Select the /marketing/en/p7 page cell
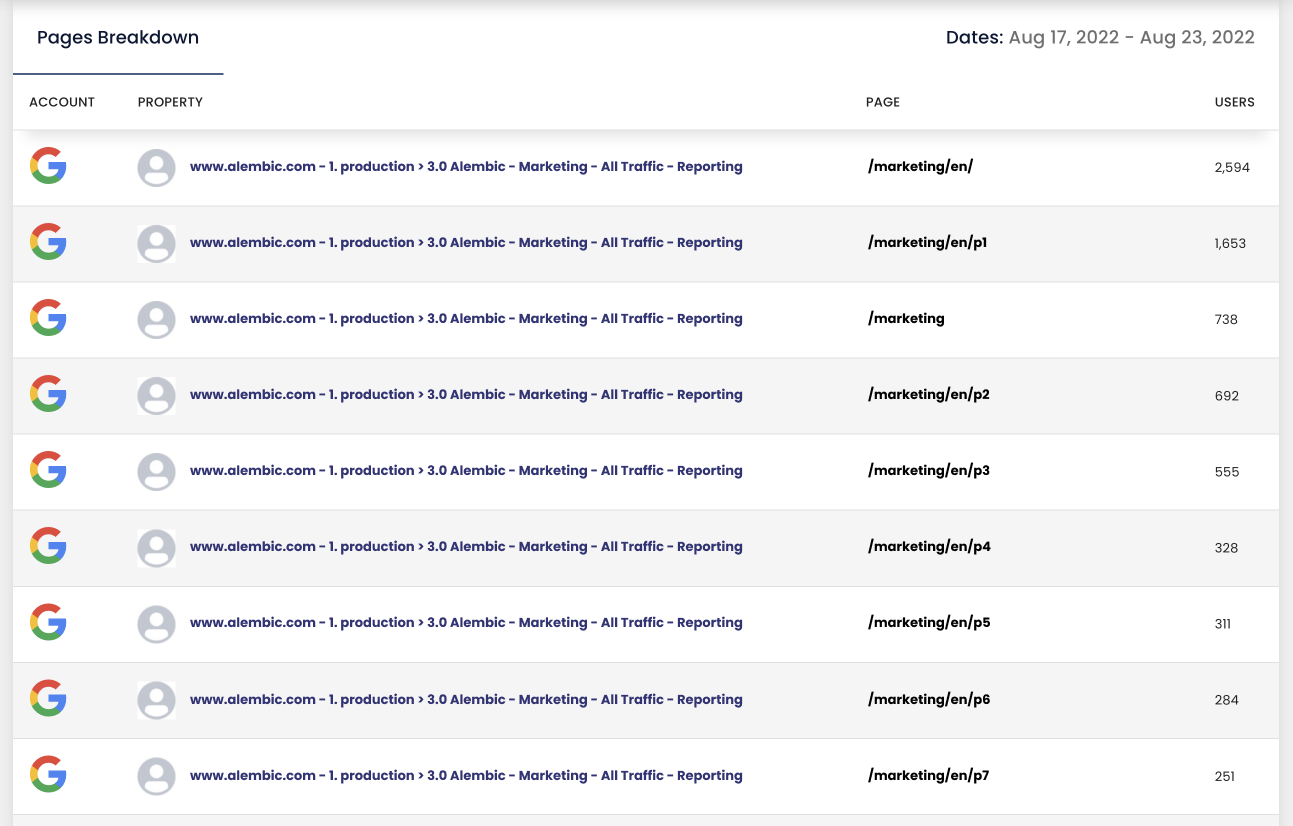 pos(929,776)
